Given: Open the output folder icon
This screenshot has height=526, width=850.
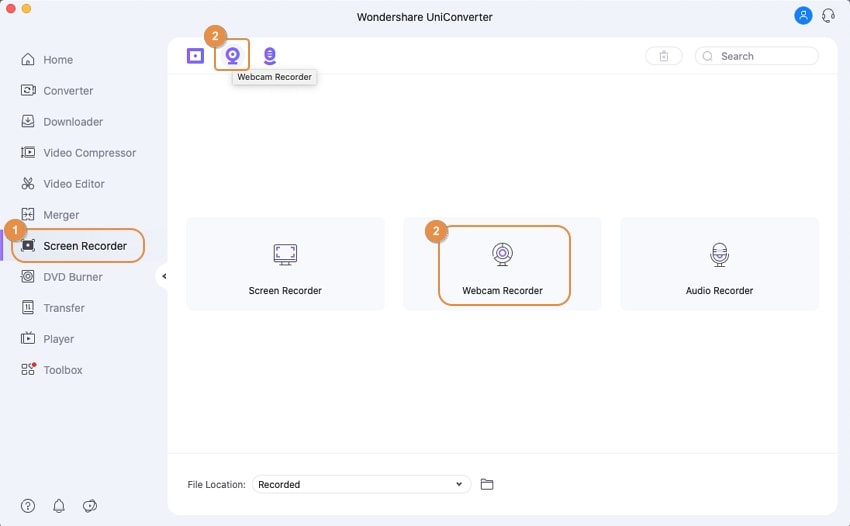Looking at the screenshot, I should tap(487, 484).
